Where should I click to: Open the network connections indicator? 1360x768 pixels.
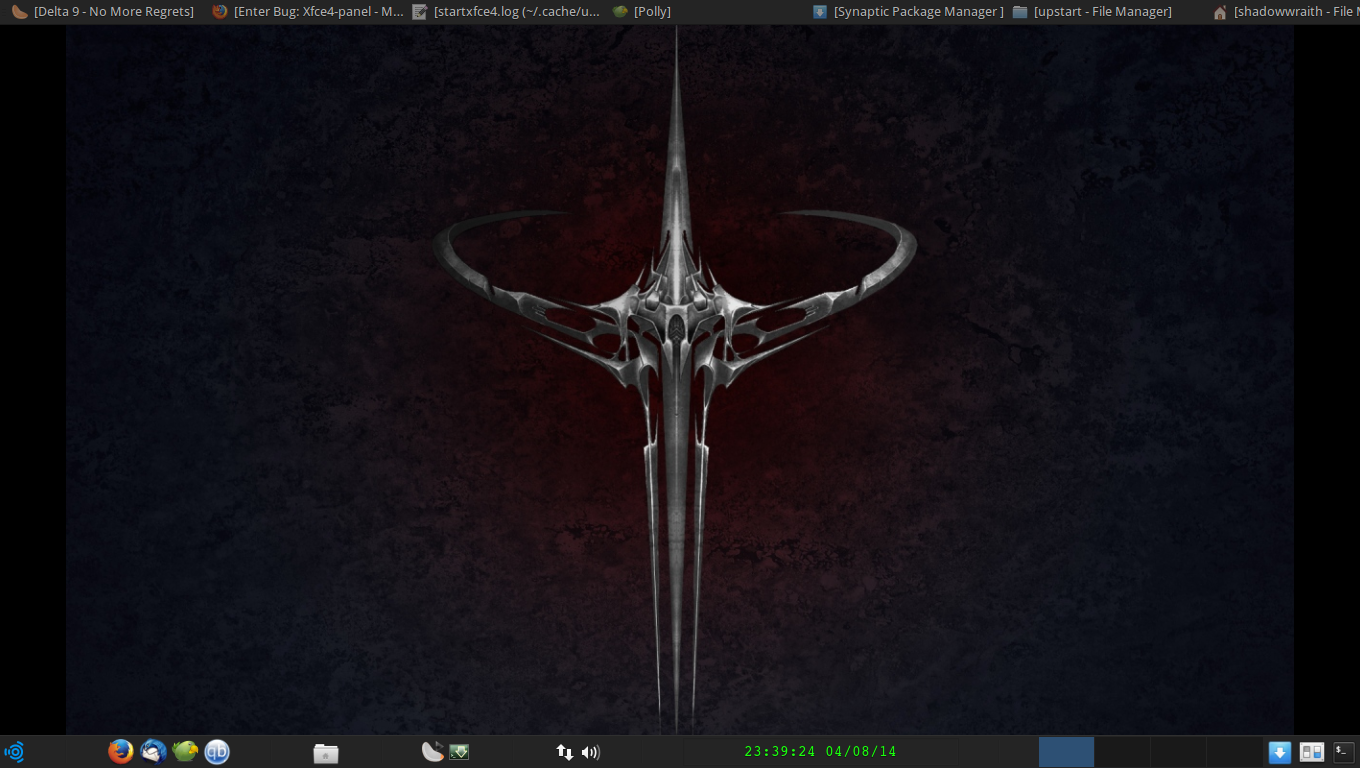click(x=565, y=752)
